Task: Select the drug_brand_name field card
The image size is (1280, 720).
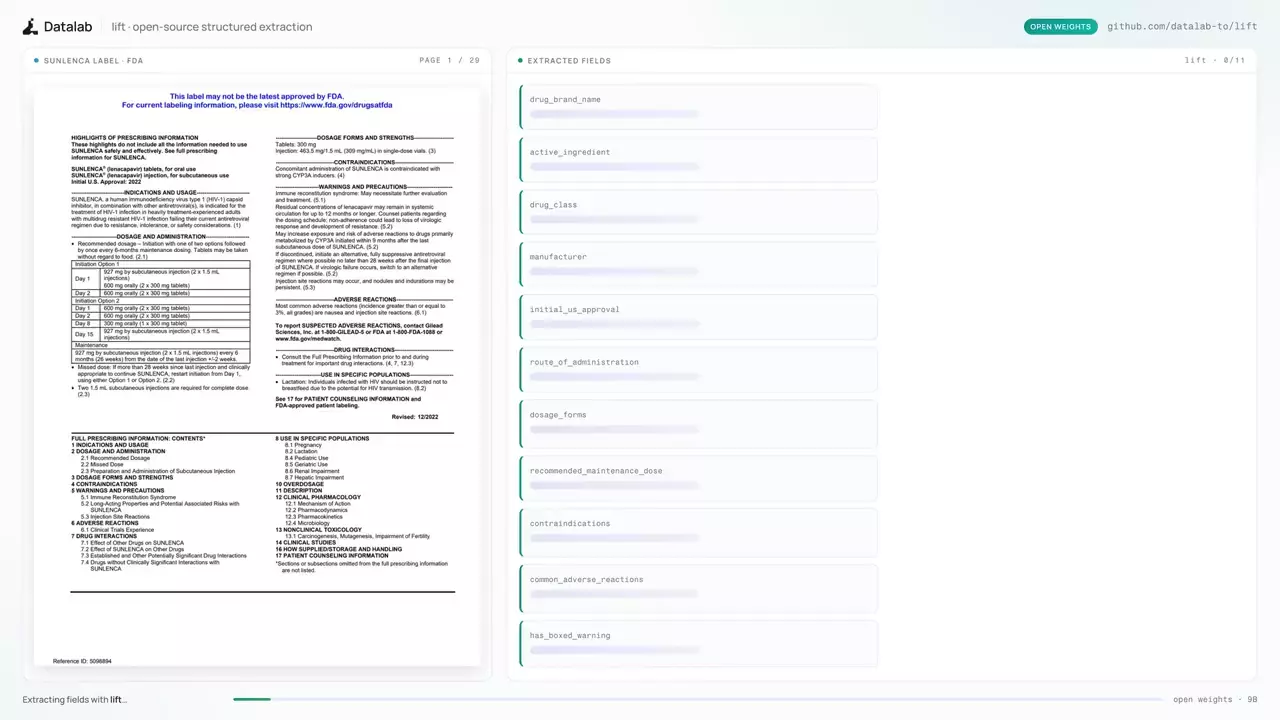Action: pos(699,107)
